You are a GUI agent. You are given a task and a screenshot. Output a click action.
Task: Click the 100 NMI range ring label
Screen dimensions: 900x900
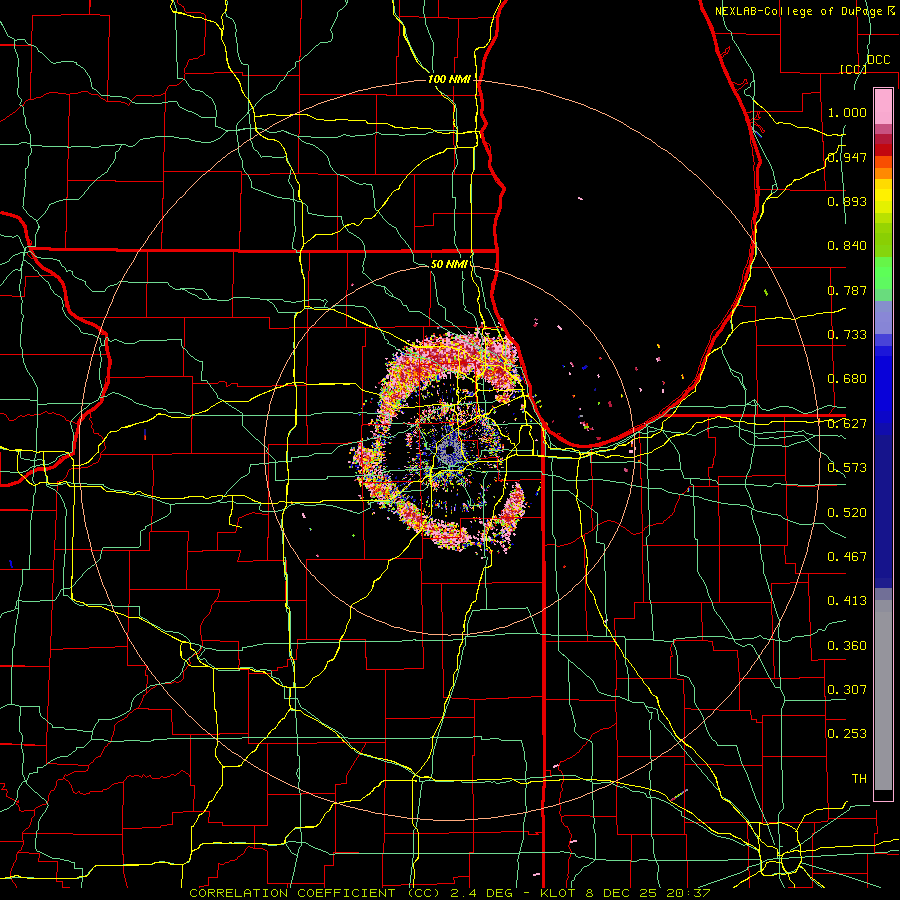[x=449, y=79]
